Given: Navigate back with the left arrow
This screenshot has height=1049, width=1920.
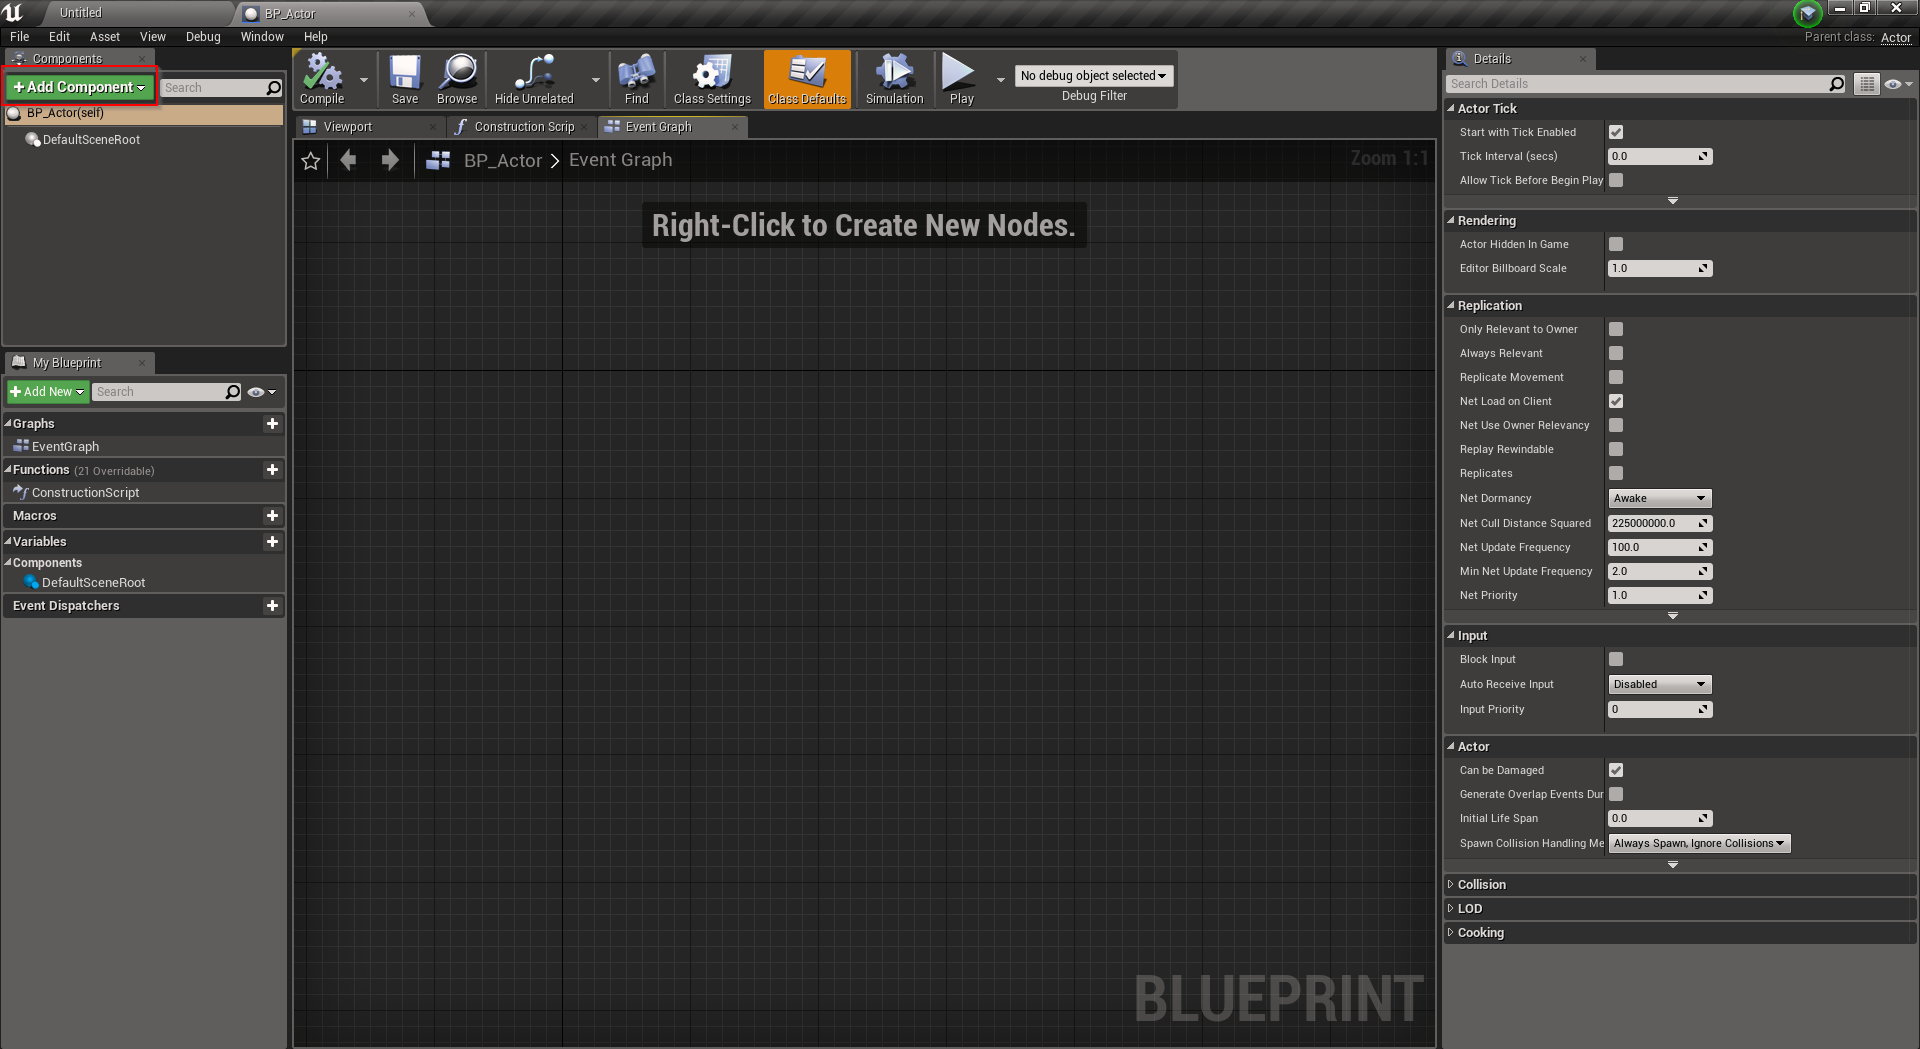Looking at the screenshot, I should click(348, 160).
